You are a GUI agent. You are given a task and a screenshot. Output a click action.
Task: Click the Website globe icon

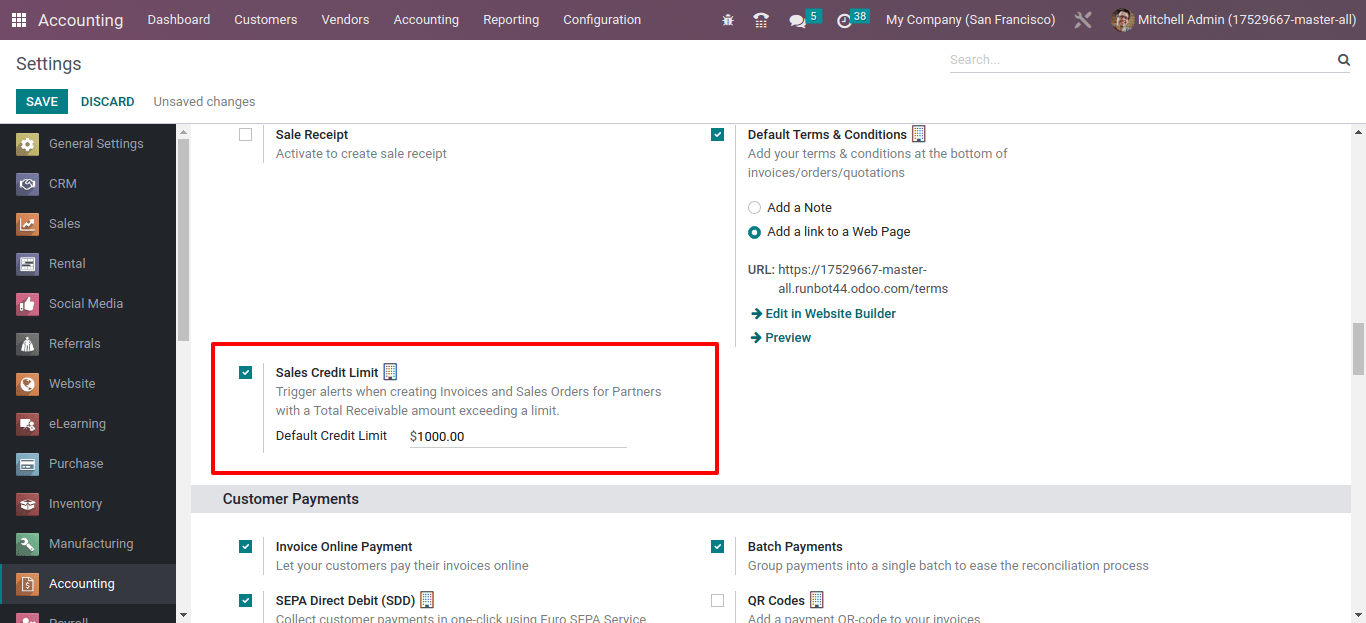click(28, 384)
